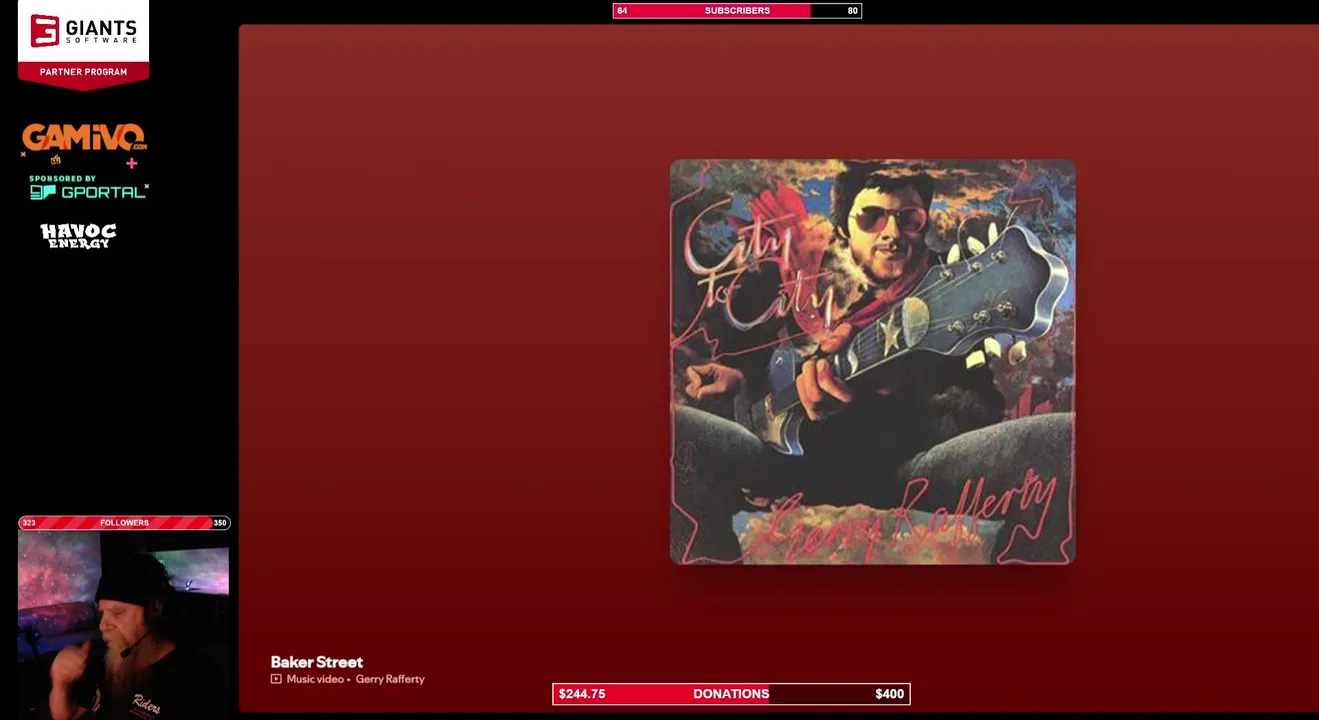Click the Giants Software Partner Program logo

(x=83, y=44)
